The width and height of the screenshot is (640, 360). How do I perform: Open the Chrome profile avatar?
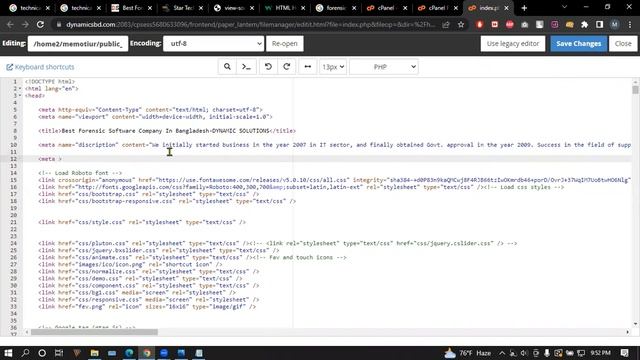click(614, 24)
